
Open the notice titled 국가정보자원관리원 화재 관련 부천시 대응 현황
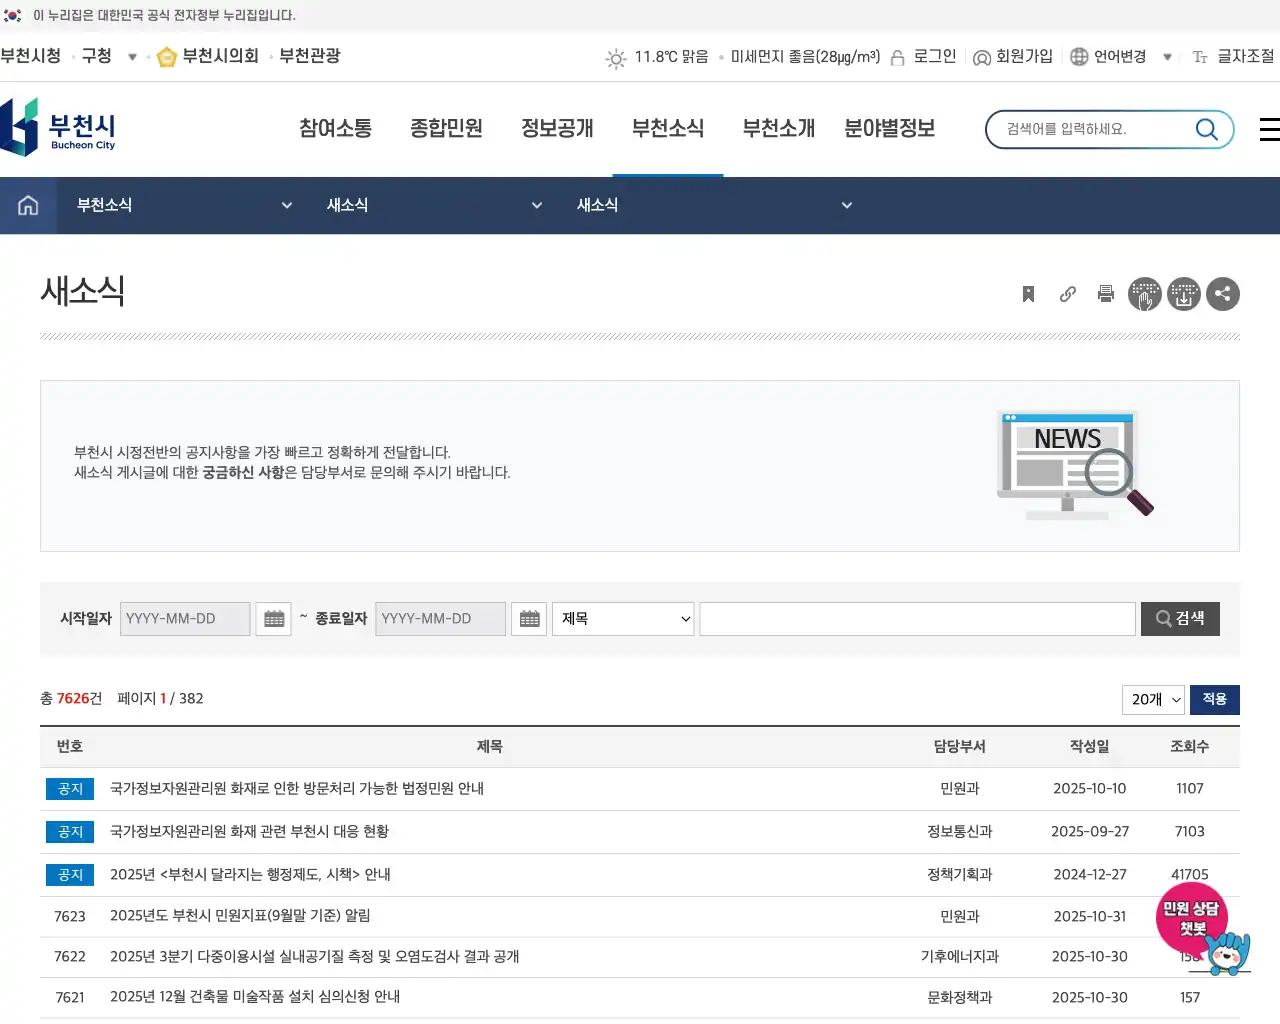point(251,831)
